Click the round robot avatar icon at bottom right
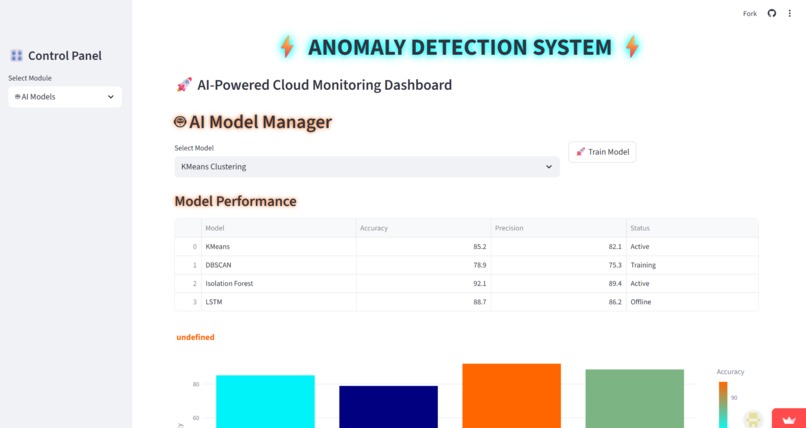The height and width of the screenshot is (428, 806). pos(754,420)
